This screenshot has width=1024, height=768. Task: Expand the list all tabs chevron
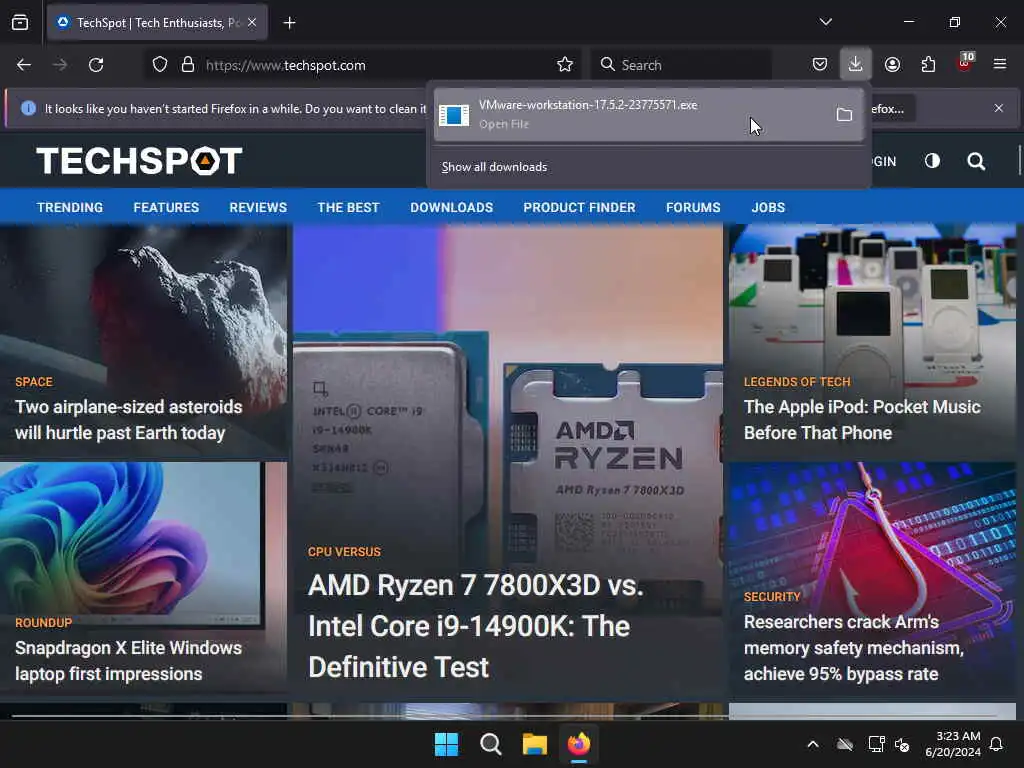click(825, 22)
